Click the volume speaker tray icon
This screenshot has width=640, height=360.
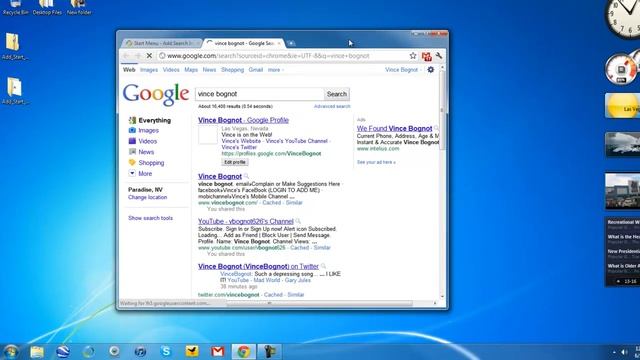[624, 352]
